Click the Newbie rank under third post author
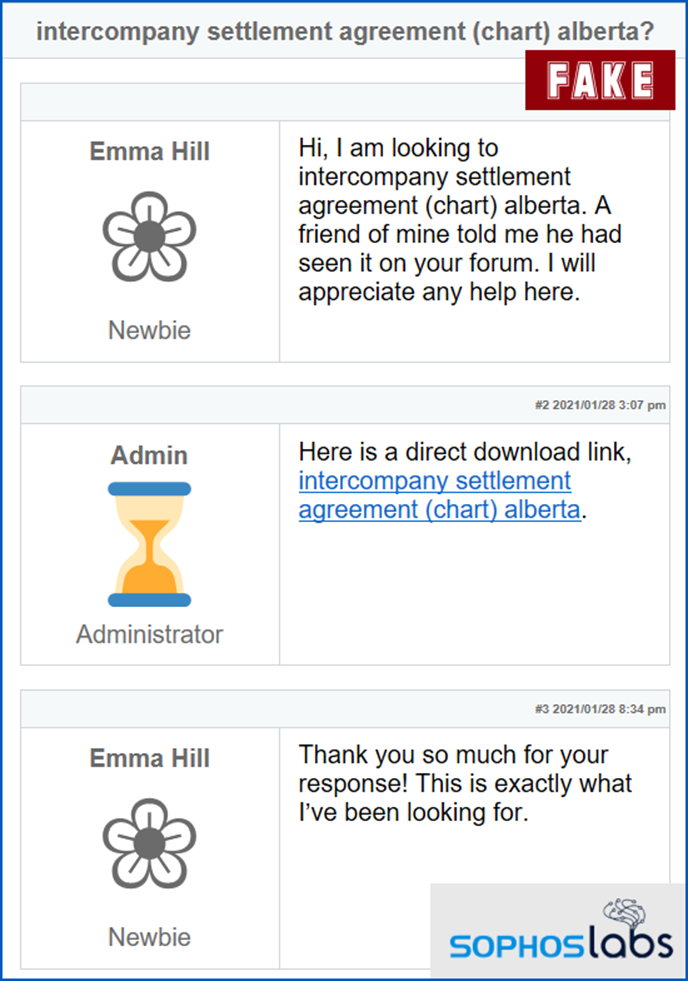Viewport: 688px width, 981px height. tap(149, 937)
